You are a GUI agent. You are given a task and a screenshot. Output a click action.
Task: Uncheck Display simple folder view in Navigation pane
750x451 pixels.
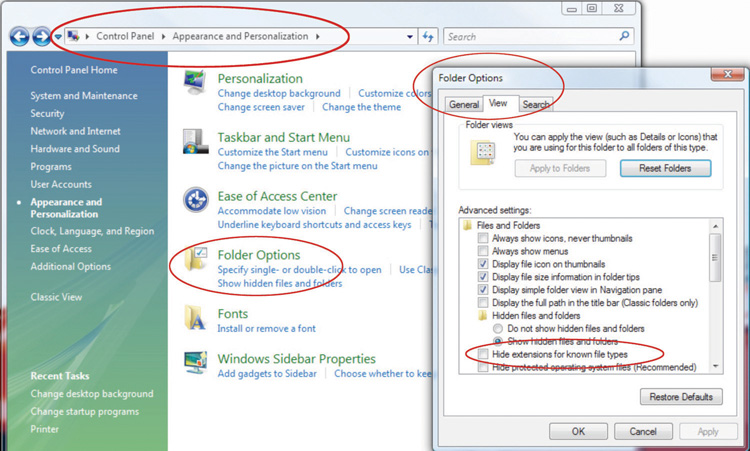tap(483, 290)
